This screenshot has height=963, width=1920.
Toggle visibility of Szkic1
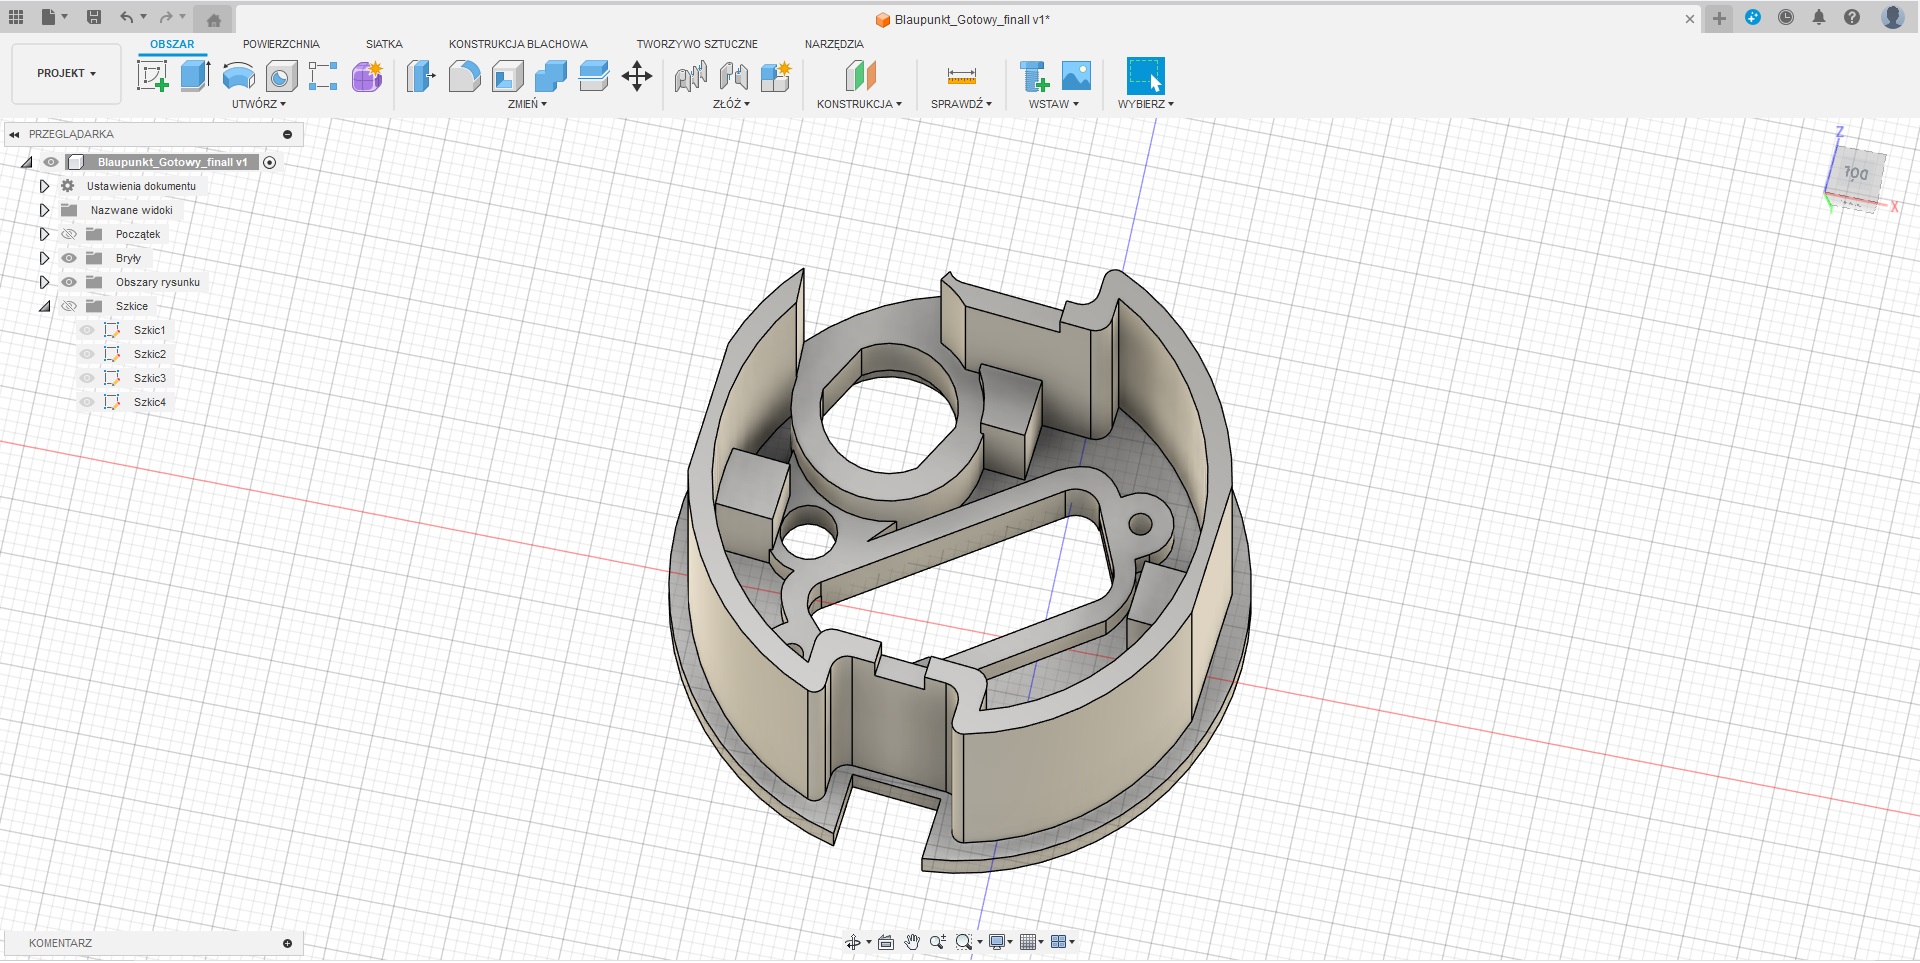(87, 330)
